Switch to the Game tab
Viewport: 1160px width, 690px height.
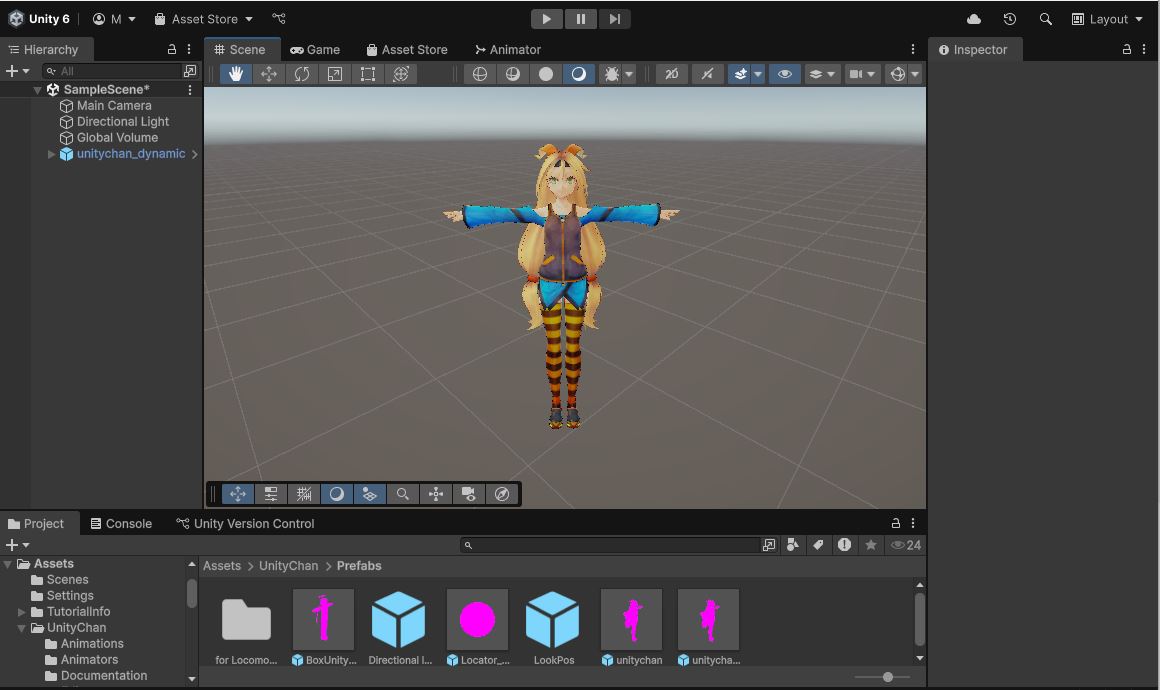315,50
